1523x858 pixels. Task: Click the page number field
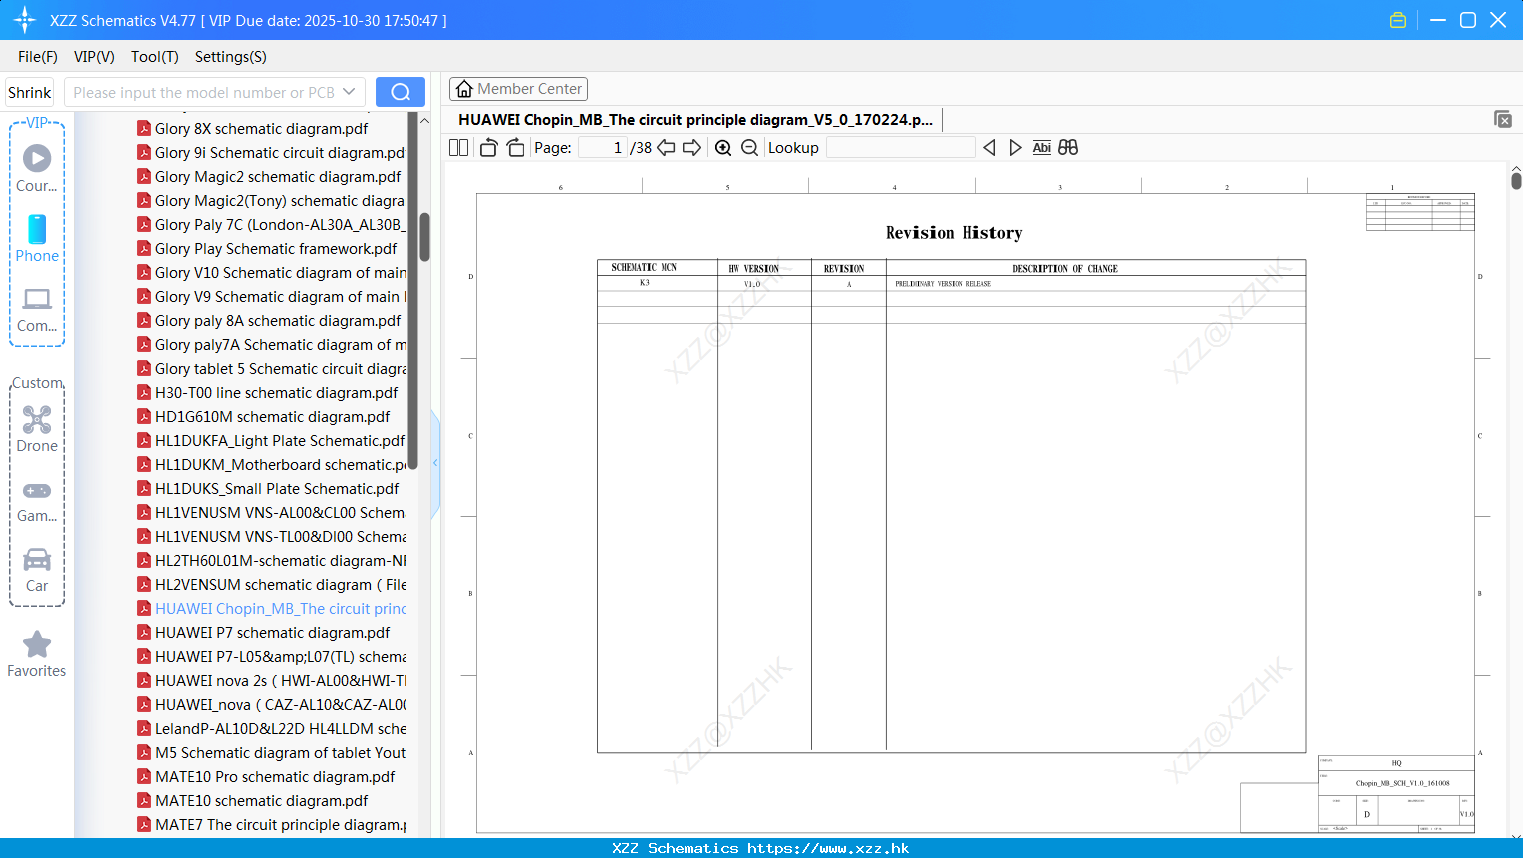[x=603, y=147]
